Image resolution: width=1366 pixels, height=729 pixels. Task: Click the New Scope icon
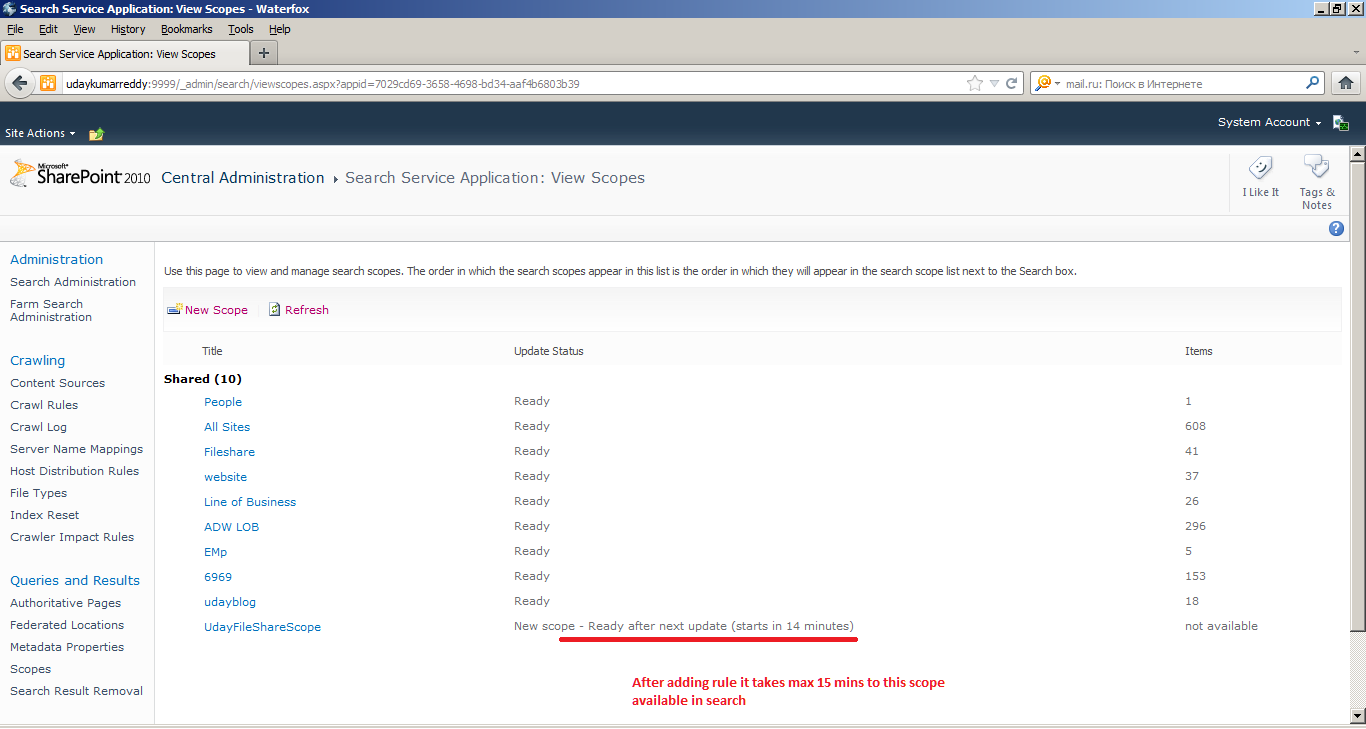[174, 310]
